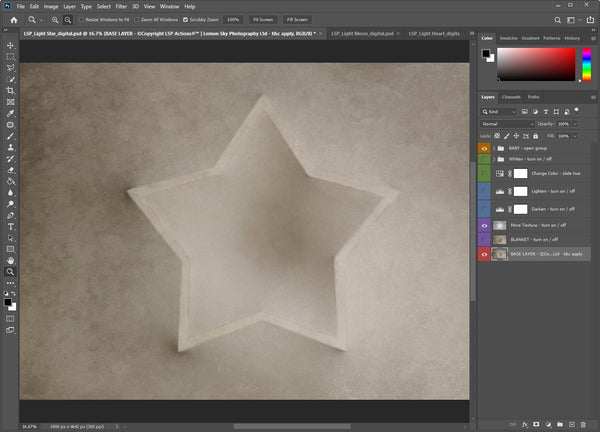Screen dimensions: 600x432
Task: Click the Fit Screen button
Action: (x=262, y=19)
